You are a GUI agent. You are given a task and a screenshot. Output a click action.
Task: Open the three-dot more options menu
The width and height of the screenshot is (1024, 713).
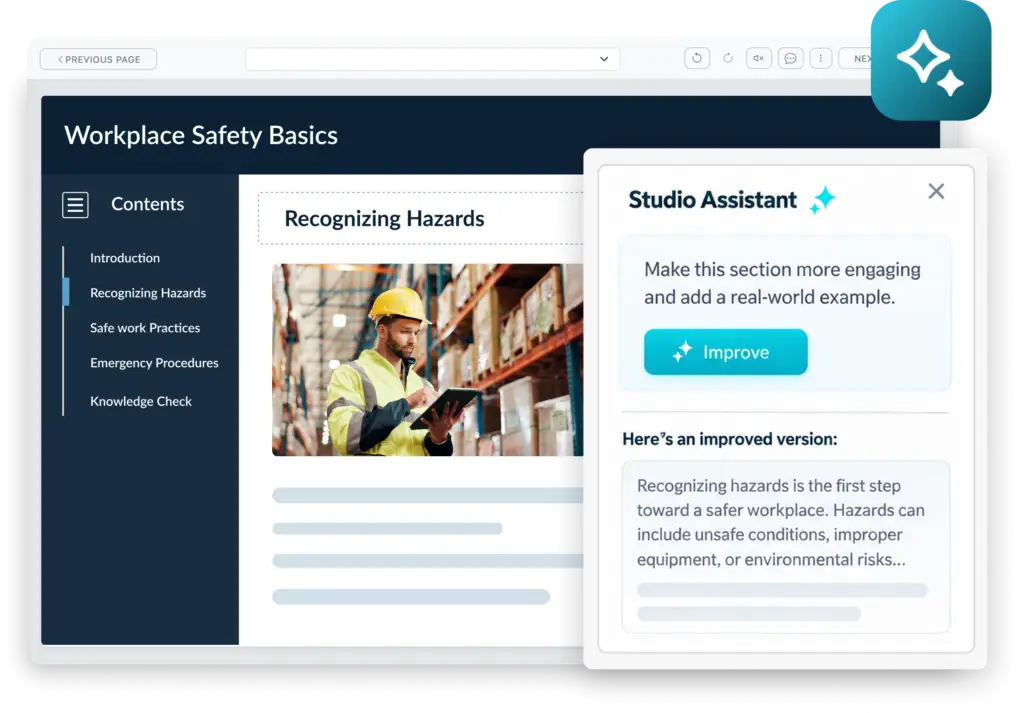pyautogui.click(x=820, y=59)
